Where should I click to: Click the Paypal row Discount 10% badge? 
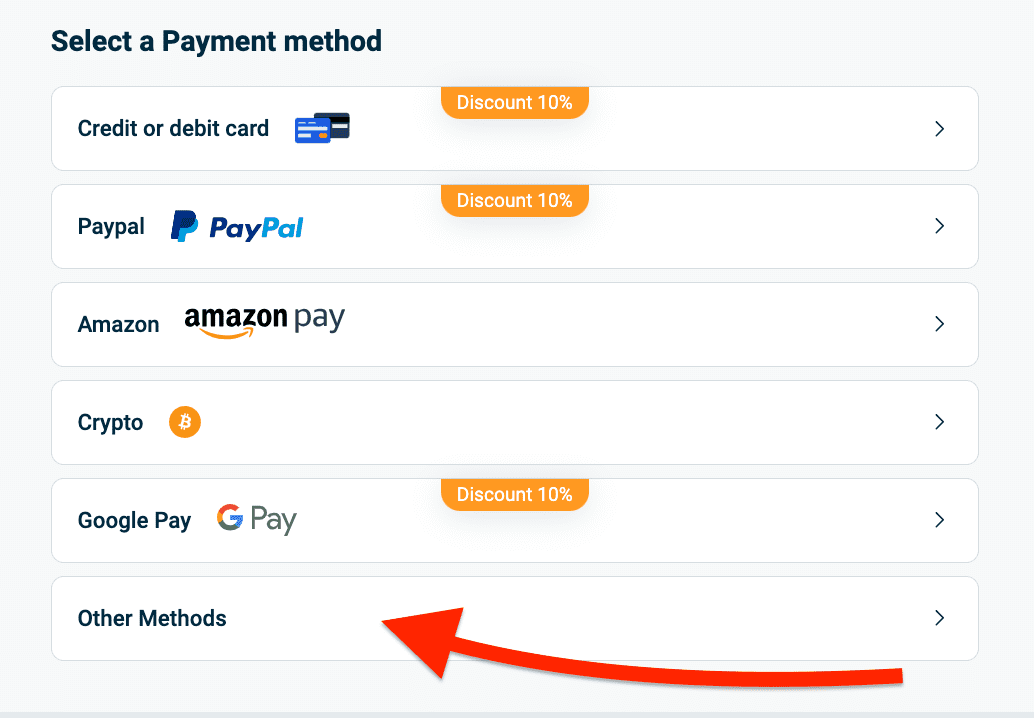[514, 200]
